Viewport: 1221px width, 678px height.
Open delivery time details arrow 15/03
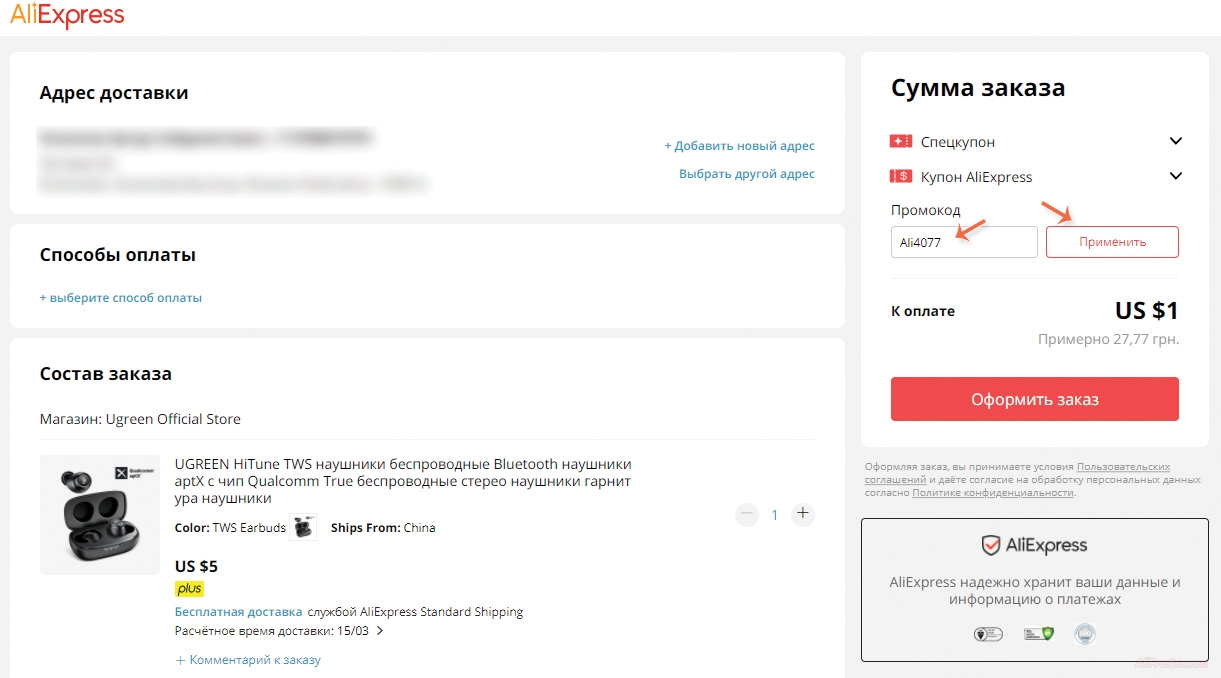tap(380, 631)
